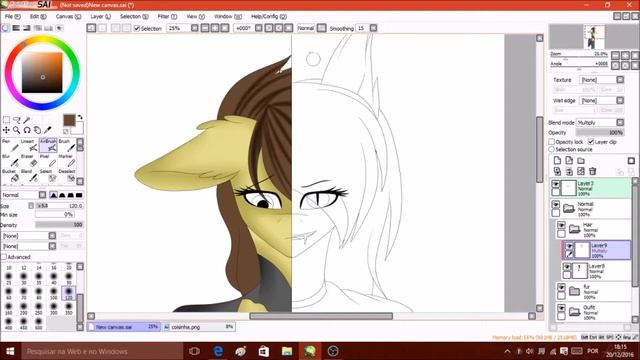Choose the Blend tool

tap(29, 176)
